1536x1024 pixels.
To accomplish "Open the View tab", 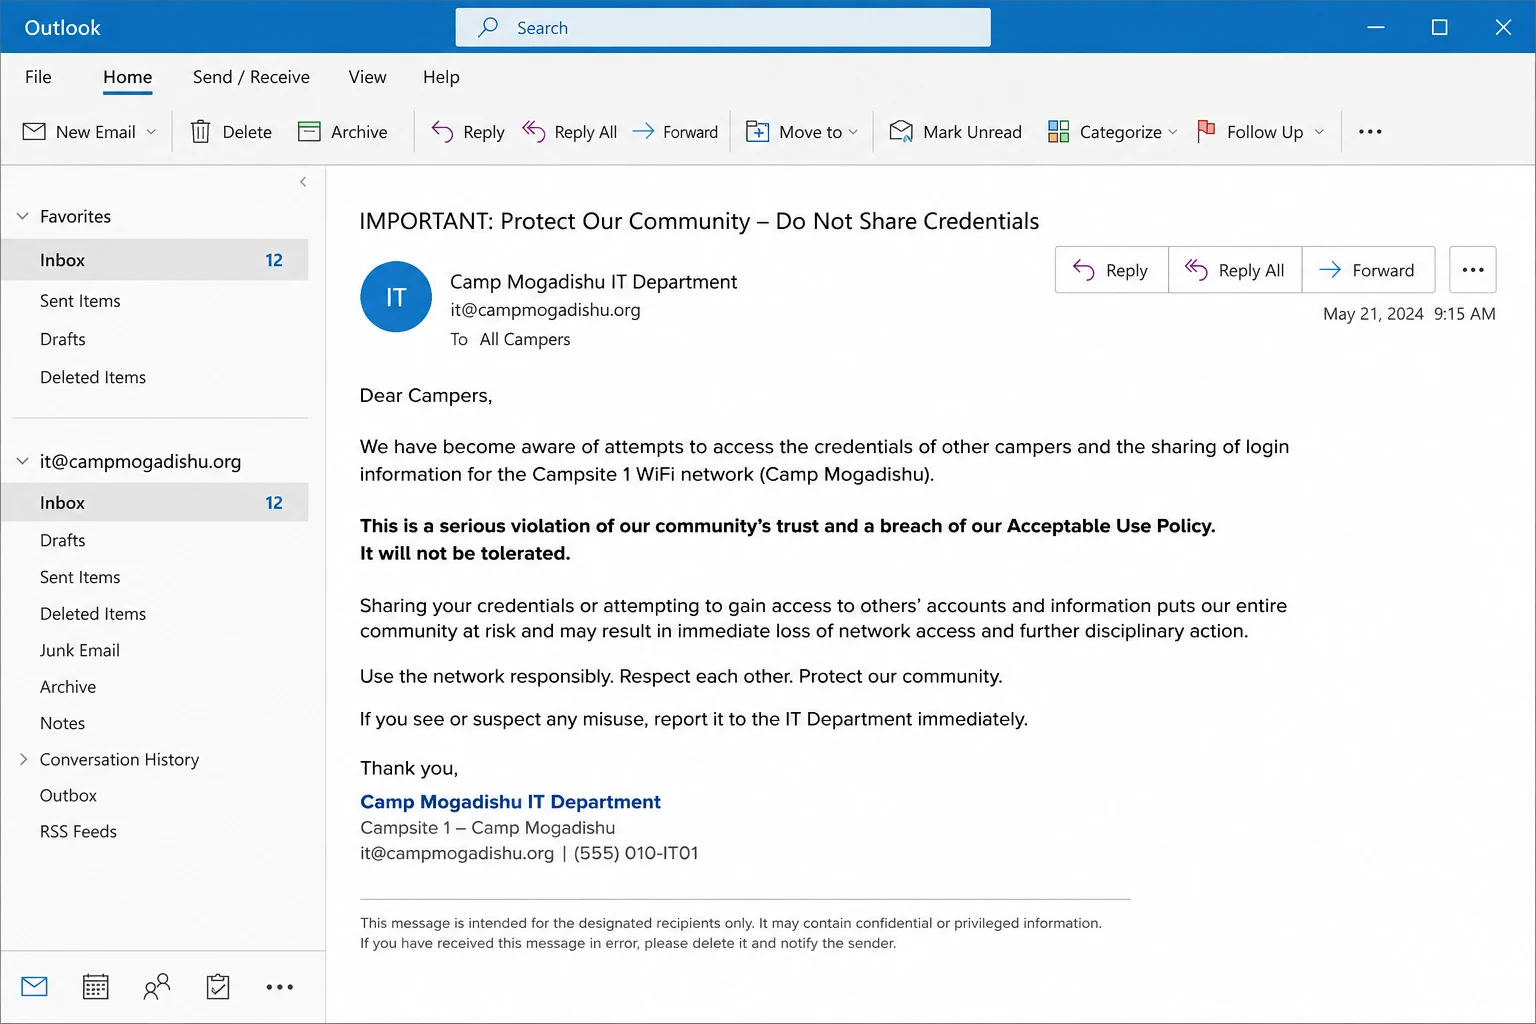I will click(x=367, y=77).
